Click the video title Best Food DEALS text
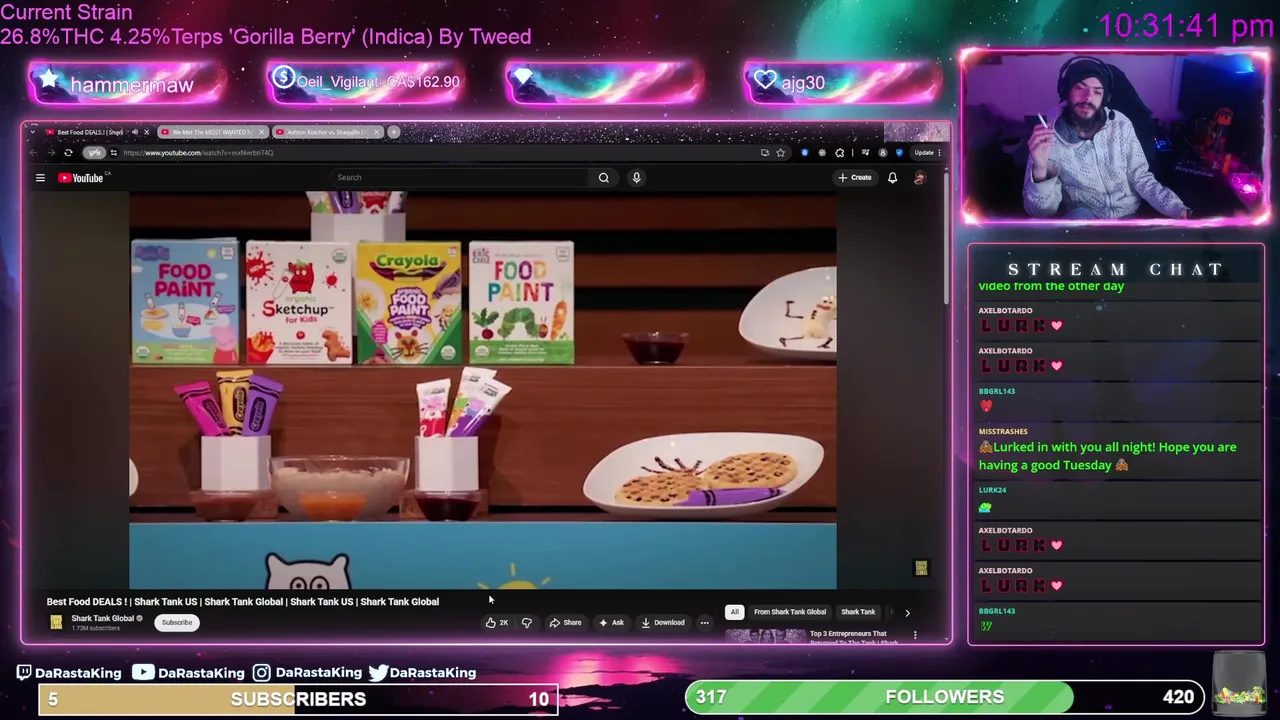The height and width of the screenshot is (720, 1280). point(243,602)
